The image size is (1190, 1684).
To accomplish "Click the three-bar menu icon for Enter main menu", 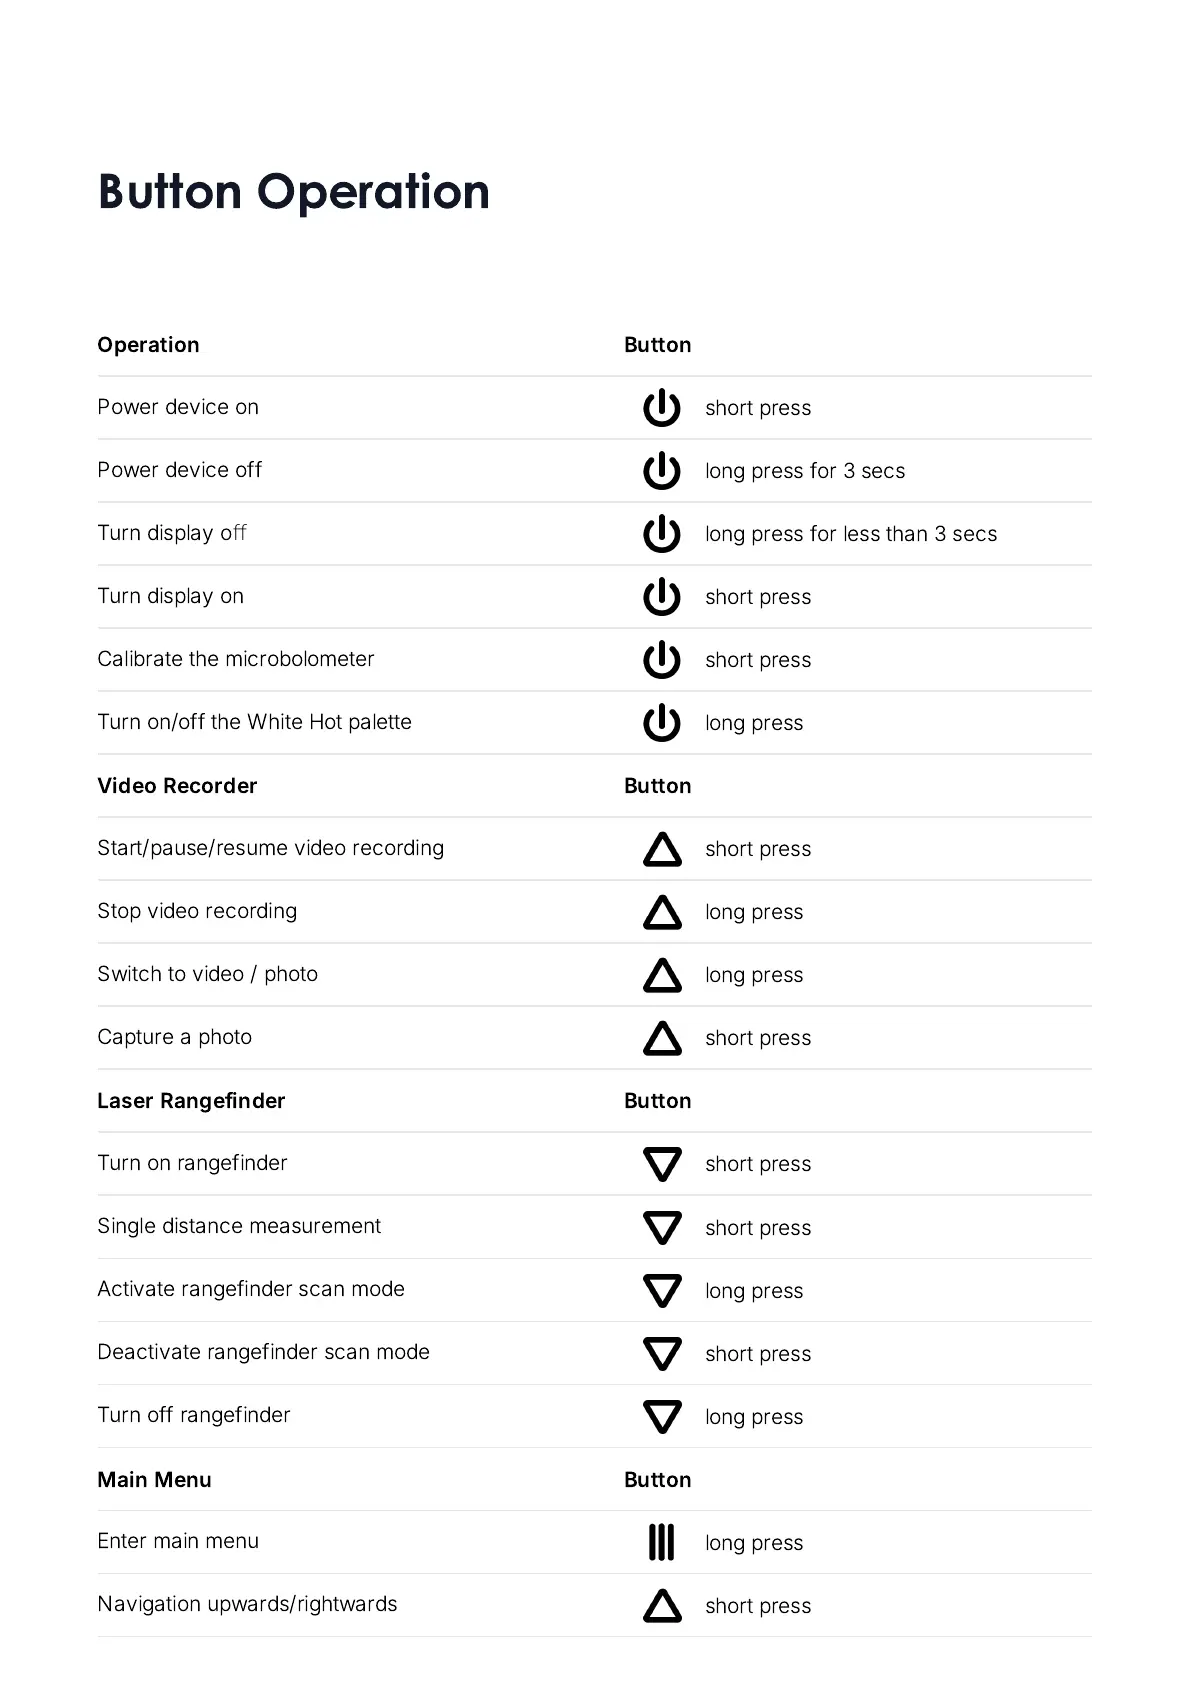I will pos(661,1542).
